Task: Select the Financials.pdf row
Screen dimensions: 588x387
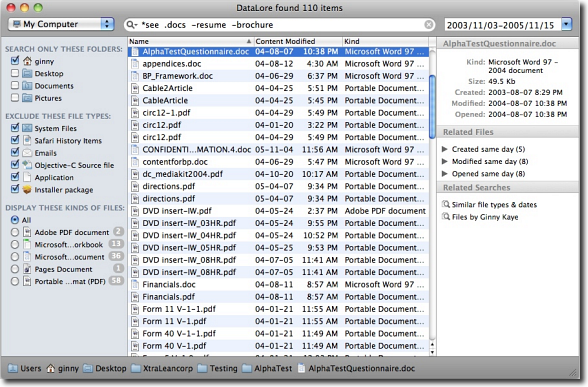Action: 278,297
